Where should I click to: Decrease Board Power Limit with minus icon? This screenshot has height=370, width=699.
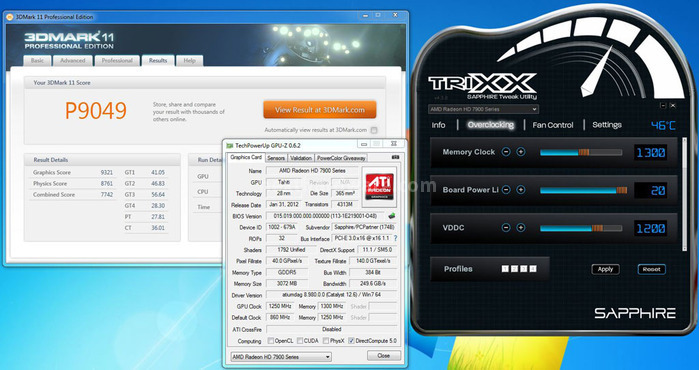click(506, 190)
